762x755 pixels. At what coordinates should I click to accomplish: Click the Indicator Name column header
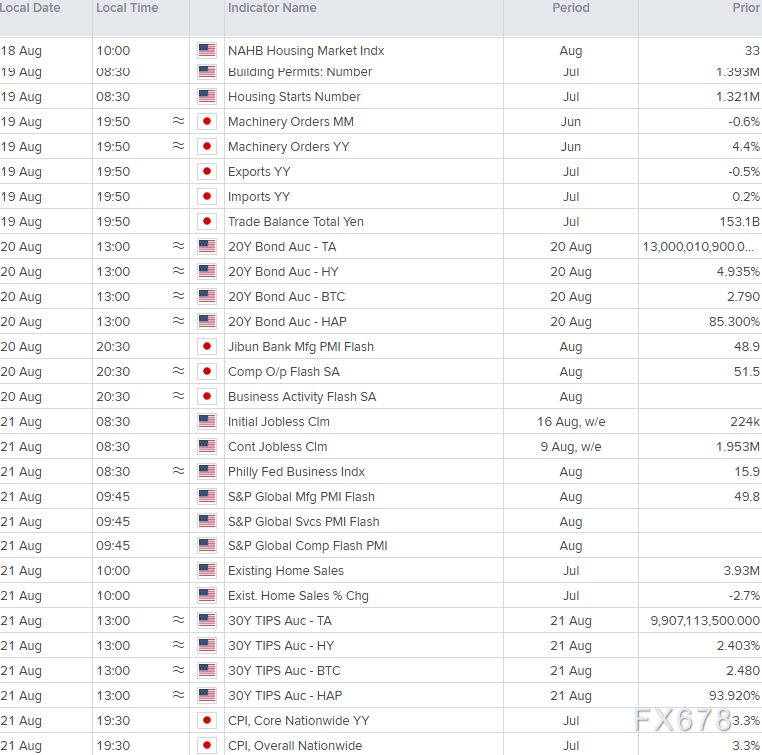[272, 8]
